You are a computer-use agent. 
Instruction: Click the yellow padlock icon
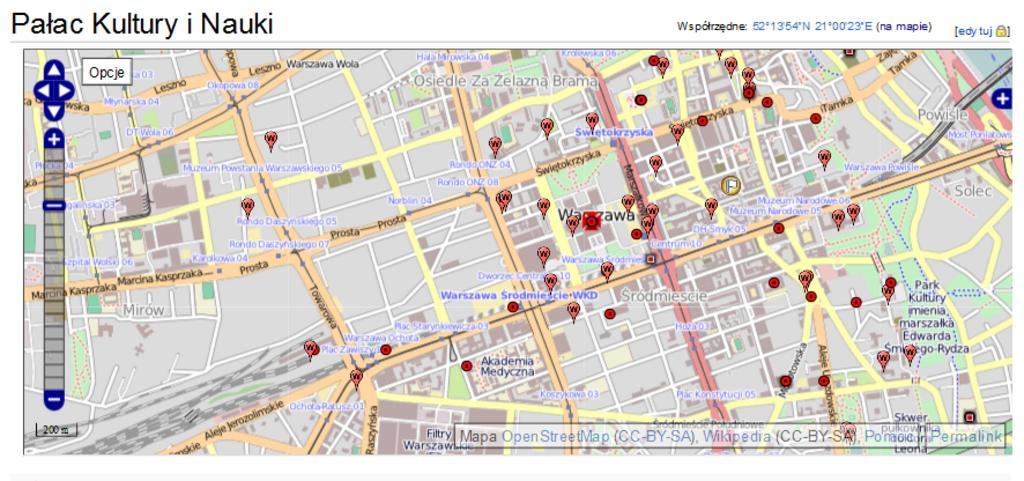point(1001,31)
